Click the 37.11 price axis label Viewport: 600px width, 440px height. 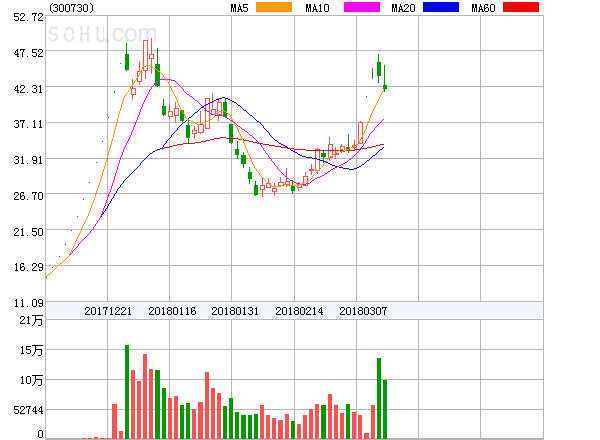coord(28,124)
